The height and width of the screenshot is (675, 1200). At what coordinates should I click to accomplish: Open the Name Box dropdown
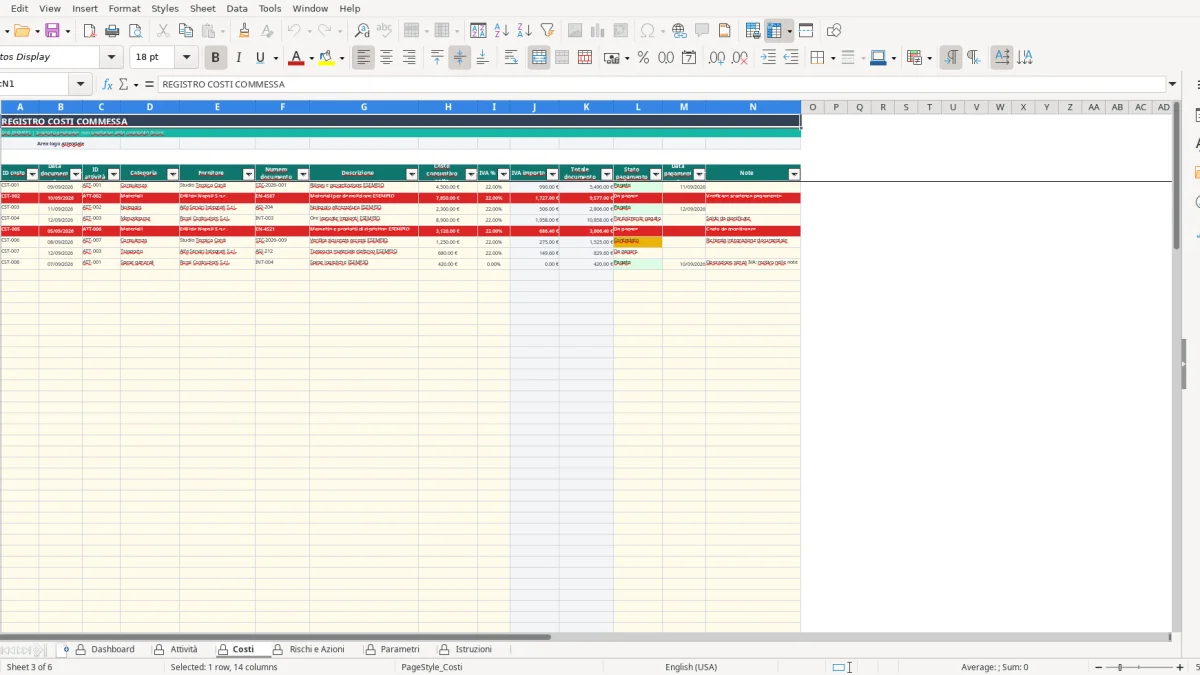[81, 85]
